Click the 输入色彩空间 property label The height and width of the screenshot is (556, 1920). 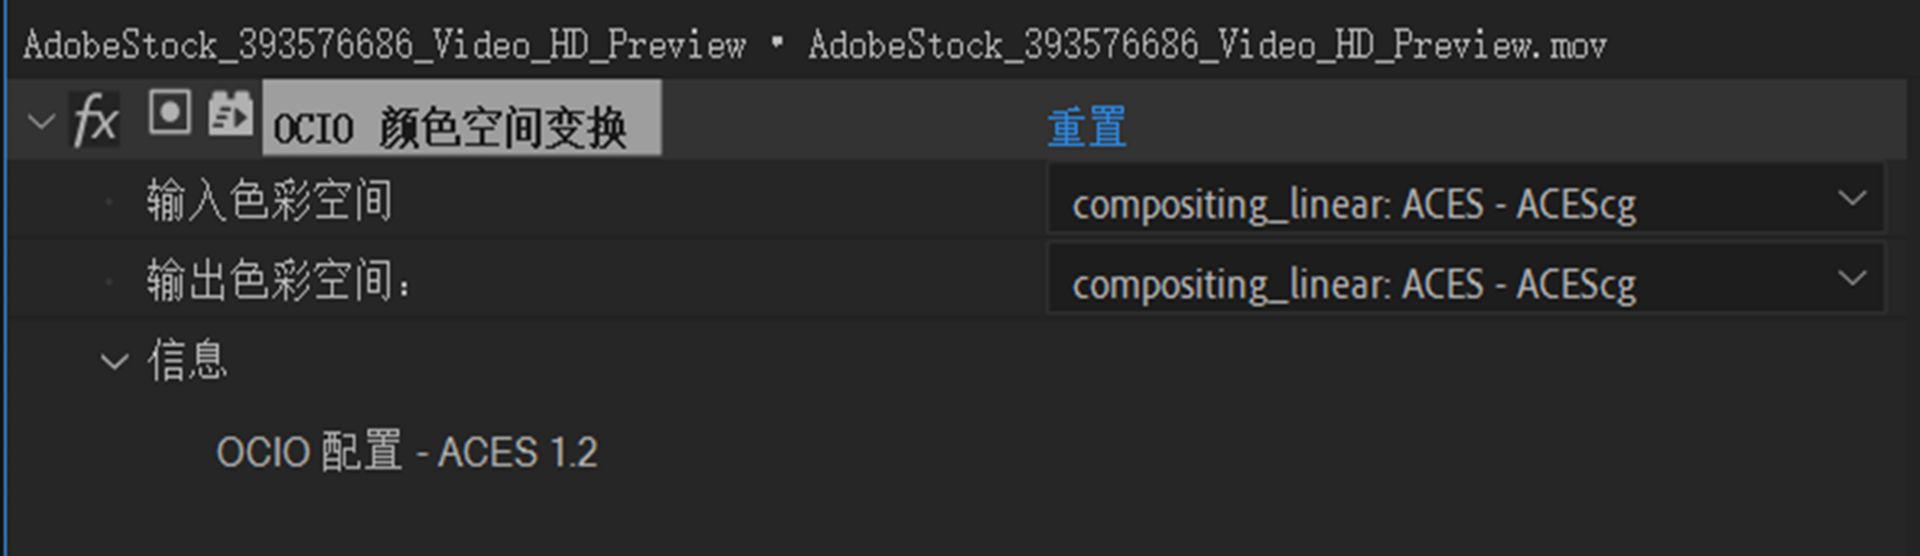tap(268, 200)
